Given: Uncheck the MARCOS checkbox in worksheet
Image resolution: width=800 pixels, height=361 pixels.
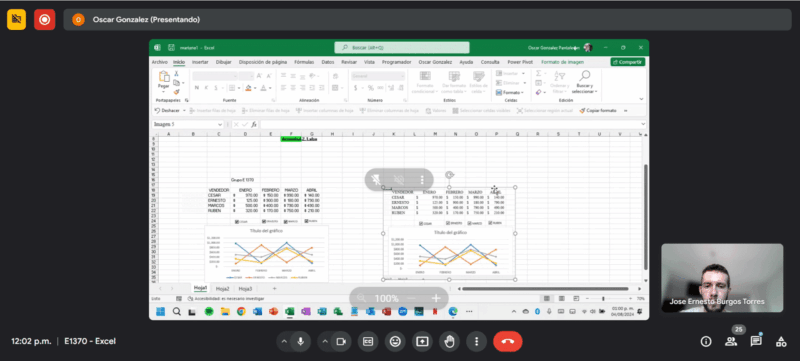Looking at the screenshot, I should (x=286, y=221).
